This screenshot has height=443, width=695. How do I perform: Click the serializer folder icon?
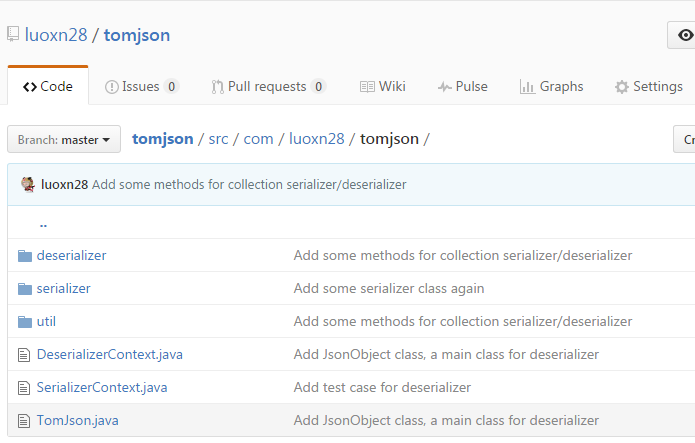(25, 289)
